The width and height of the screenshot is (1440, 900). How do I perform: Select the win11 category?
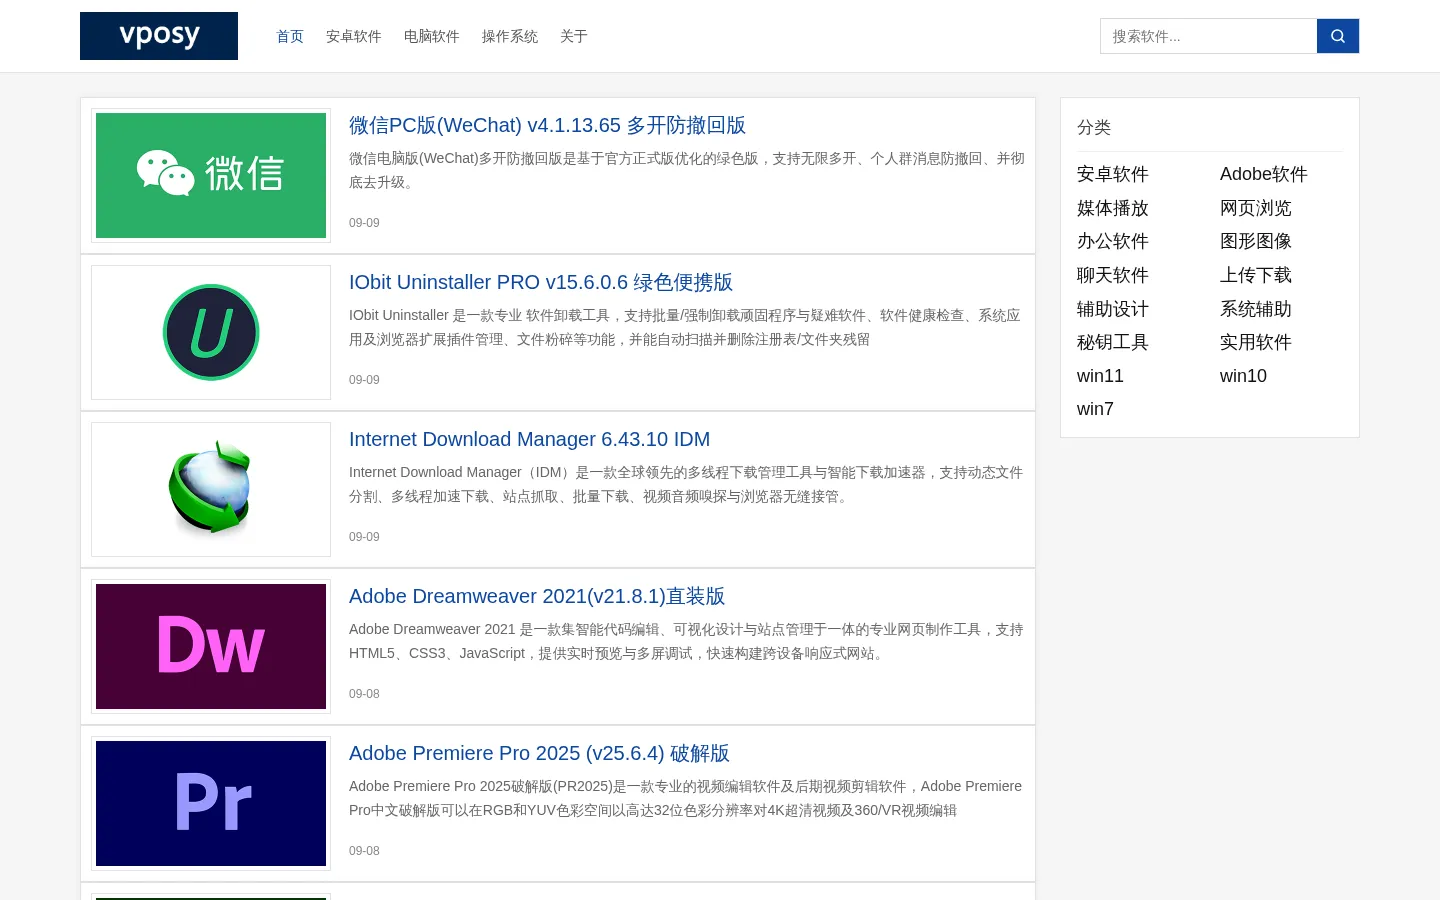pos(1100,376)
